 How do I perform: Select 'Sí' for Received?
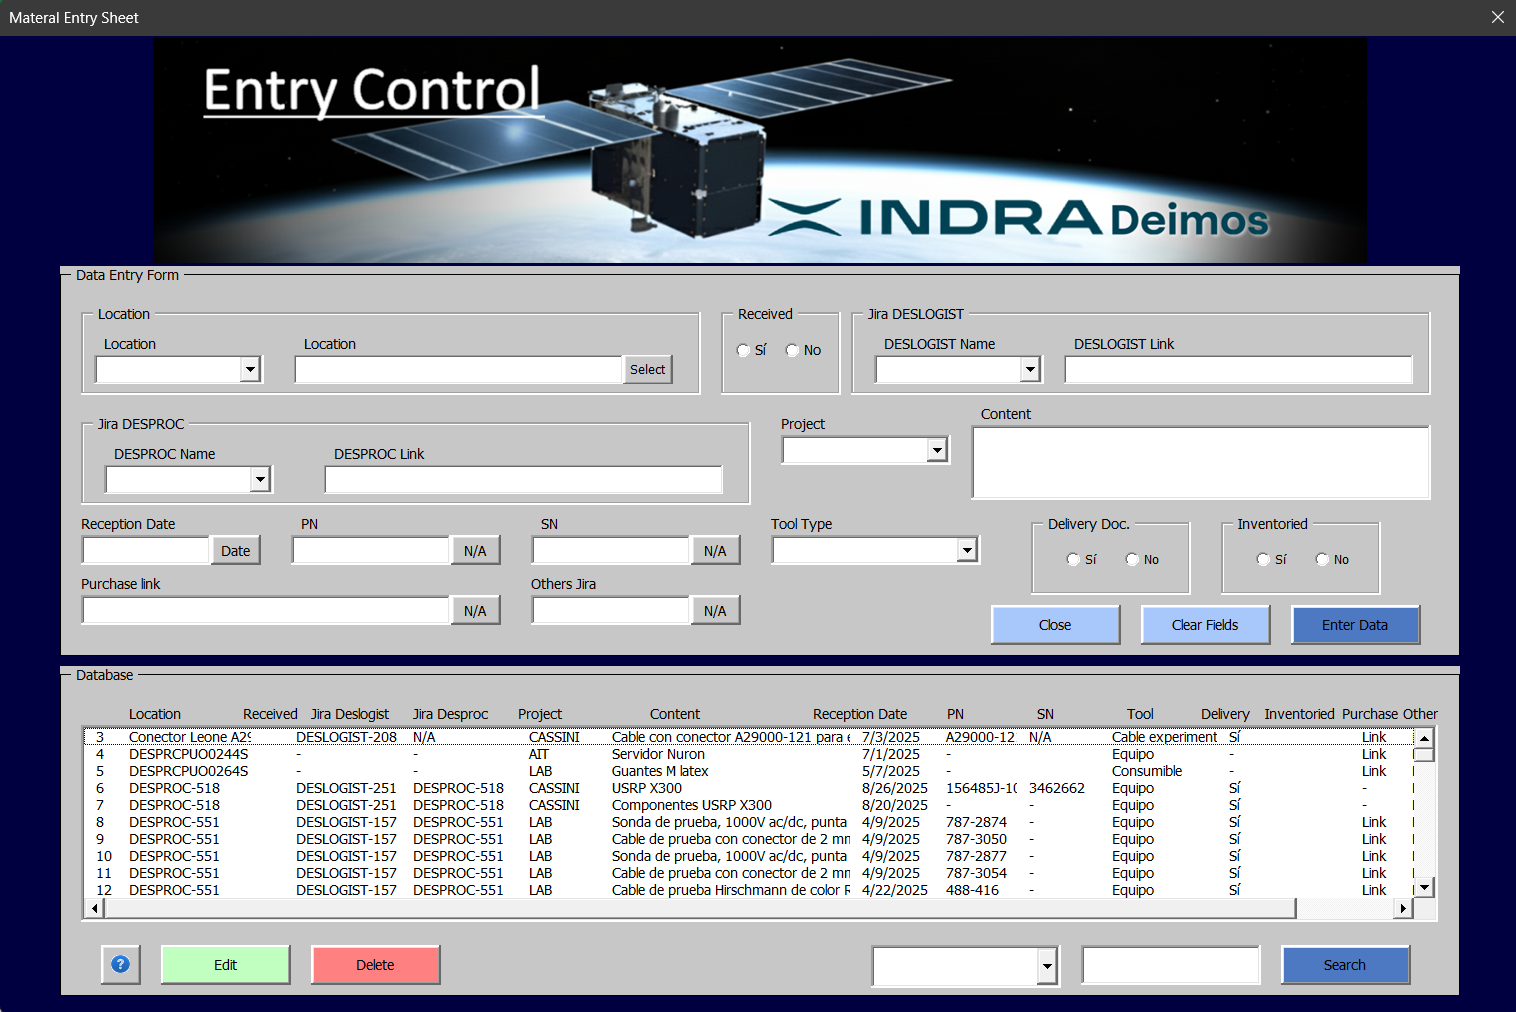tap(744, 350)
